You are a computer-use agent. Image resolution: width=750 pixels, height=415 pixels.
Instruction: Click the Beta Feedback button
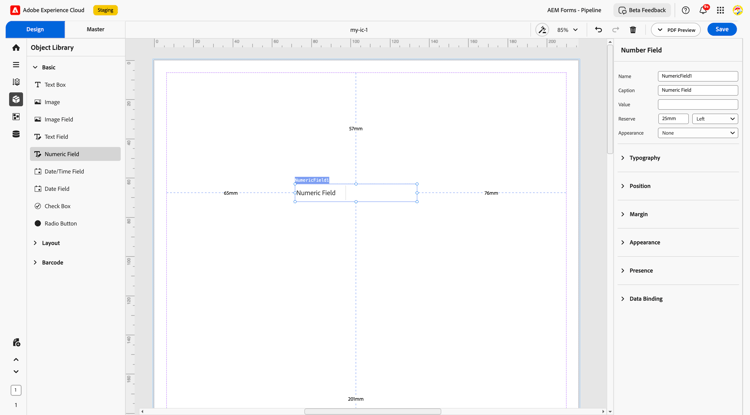(642, 10)
